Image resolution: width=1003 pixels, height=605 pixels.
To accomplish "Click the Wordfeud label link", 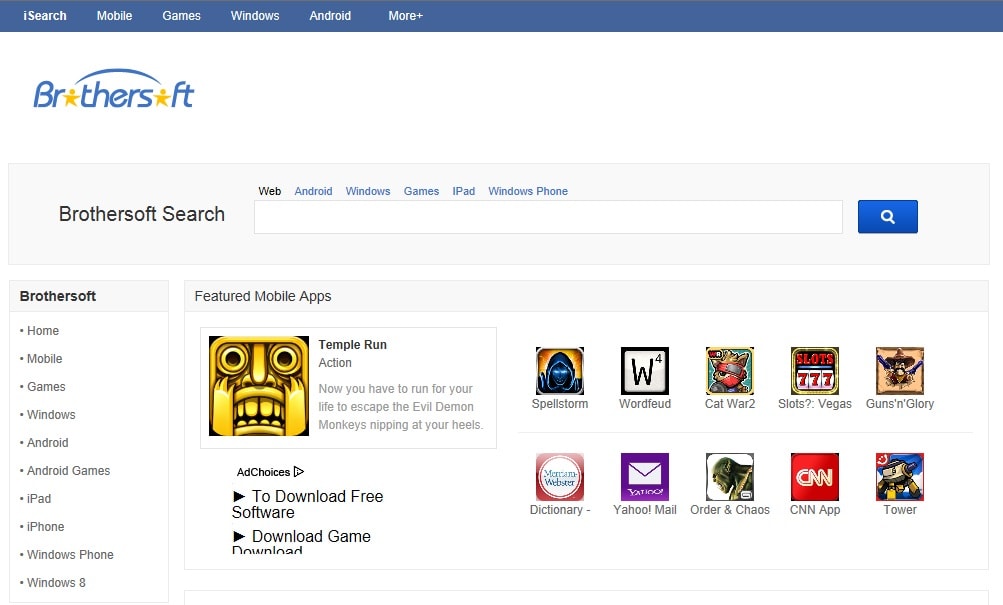I will coord(645,404).
